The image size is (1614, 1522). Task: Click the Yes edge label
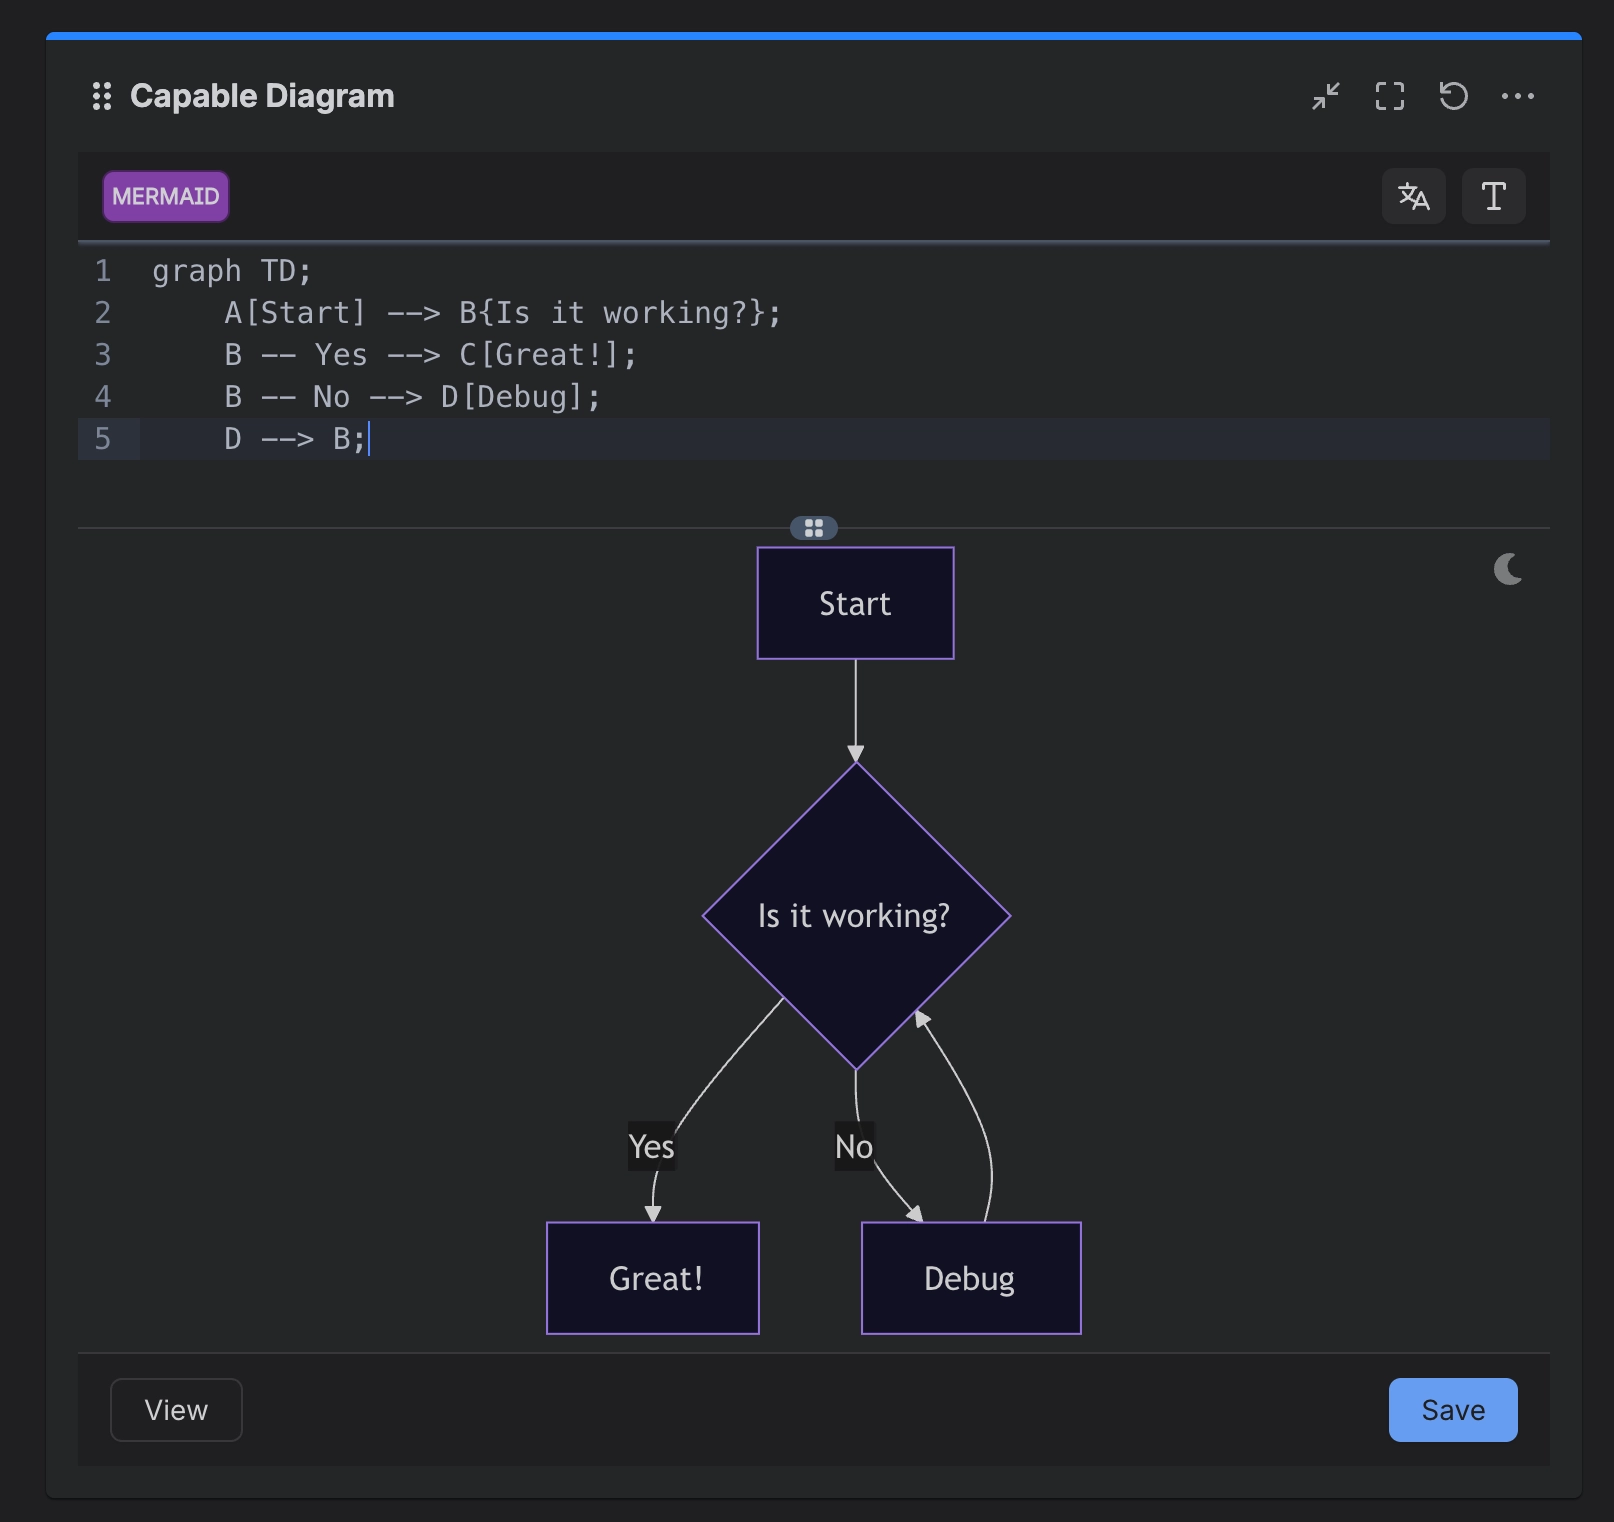pos(652,1146)
